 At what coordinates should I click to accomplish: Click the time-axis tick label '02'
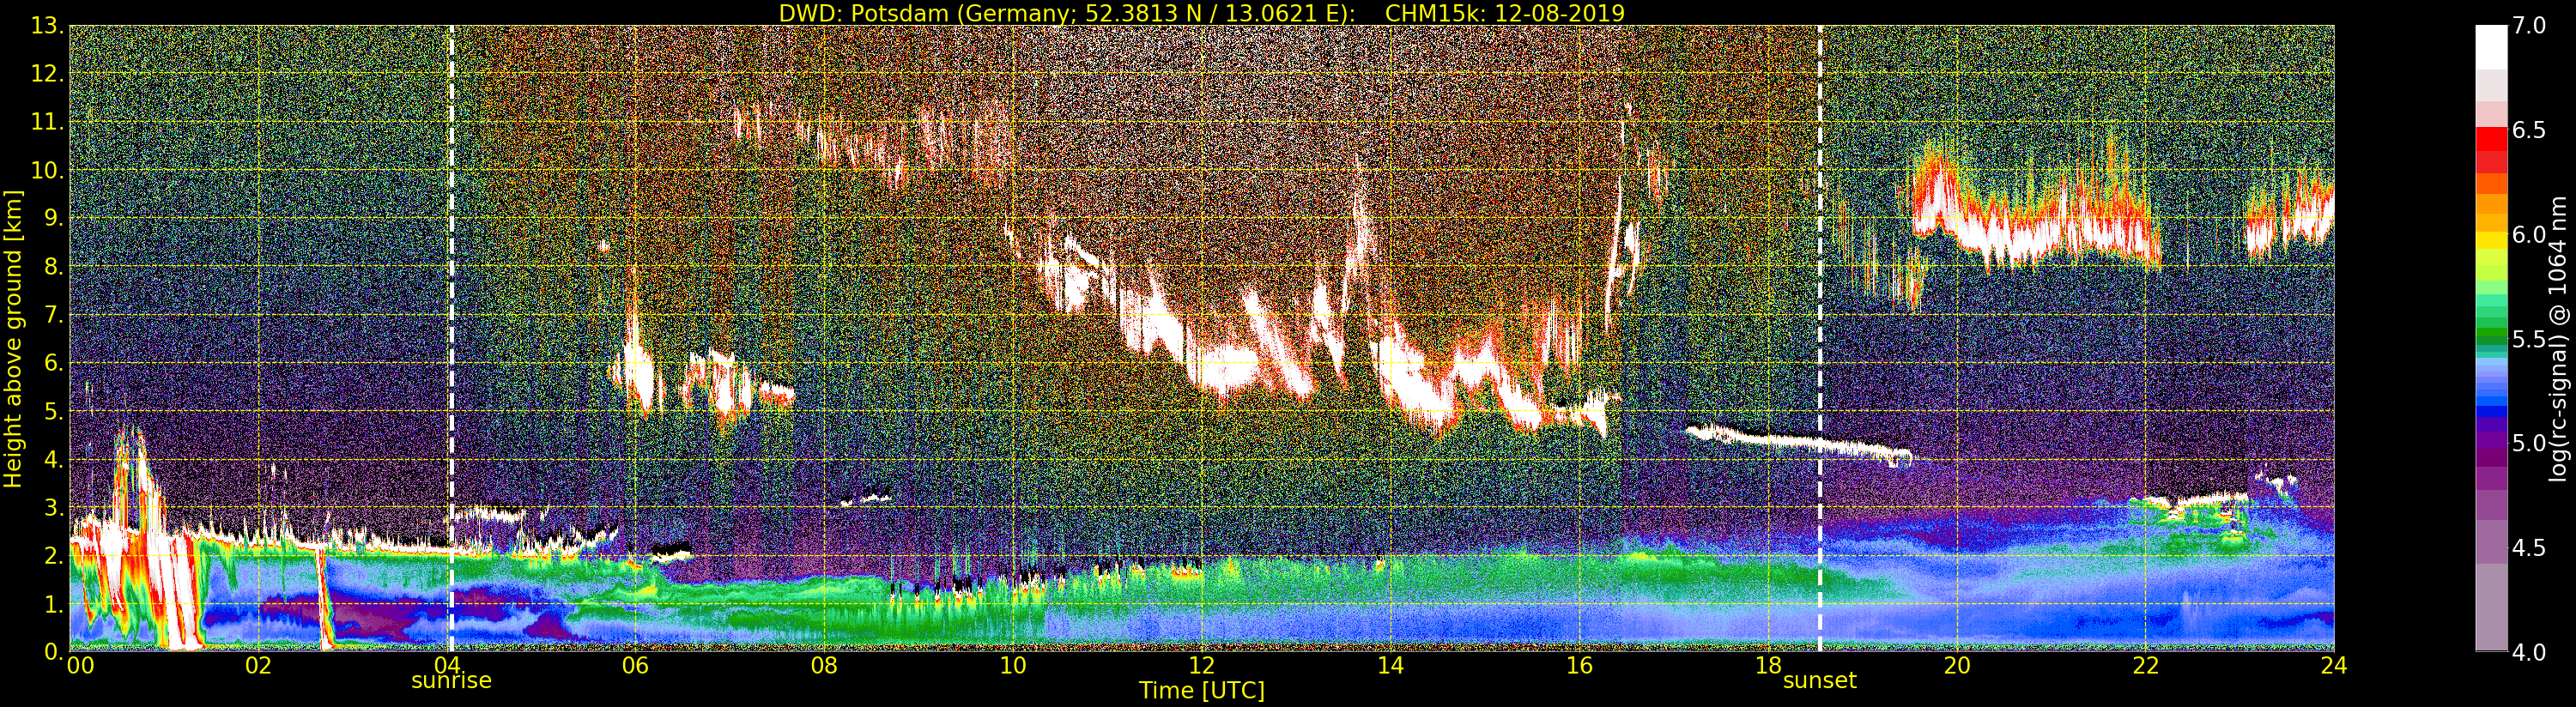(258, 665)
